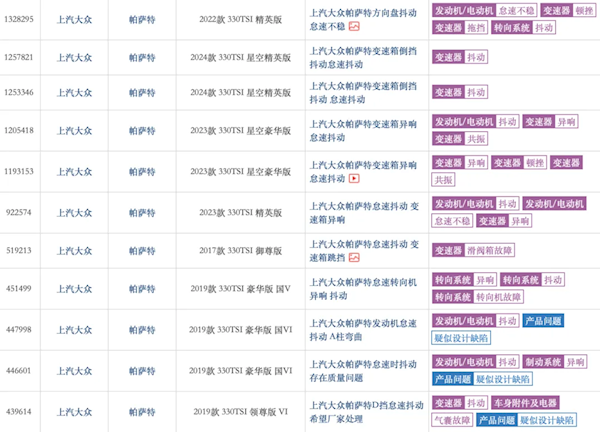Screen dimensions: 600x432
Task: Click trim text 2019款 330TSI 豪华版 国V
Action: click(240, 289)
